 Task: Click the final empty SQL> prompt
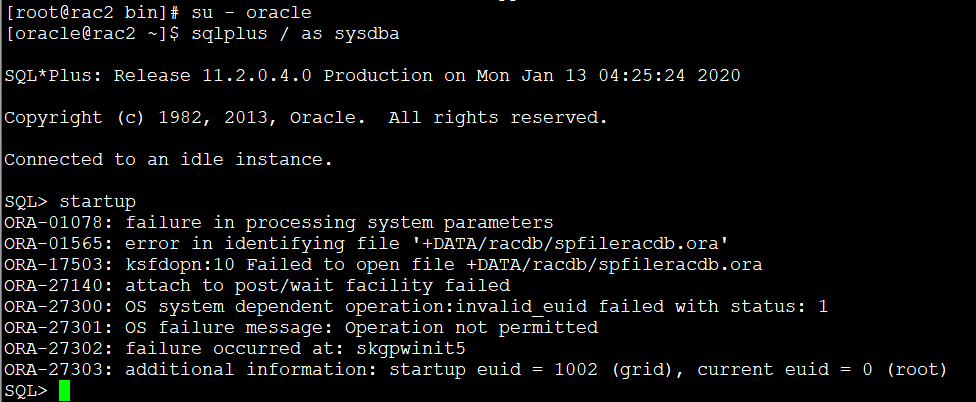click(x=26, y=391)
